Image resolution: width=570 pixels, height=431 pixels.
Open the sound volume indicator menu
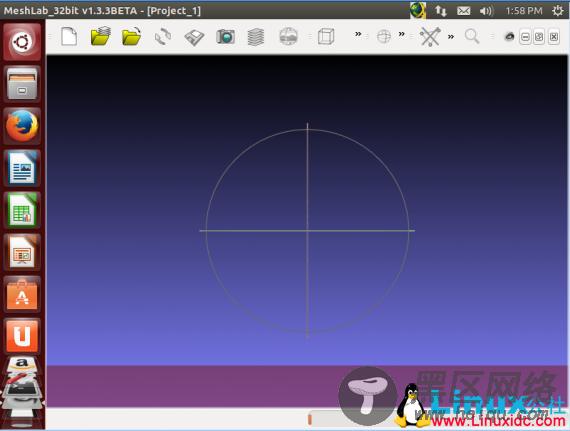tap(486, 11)
